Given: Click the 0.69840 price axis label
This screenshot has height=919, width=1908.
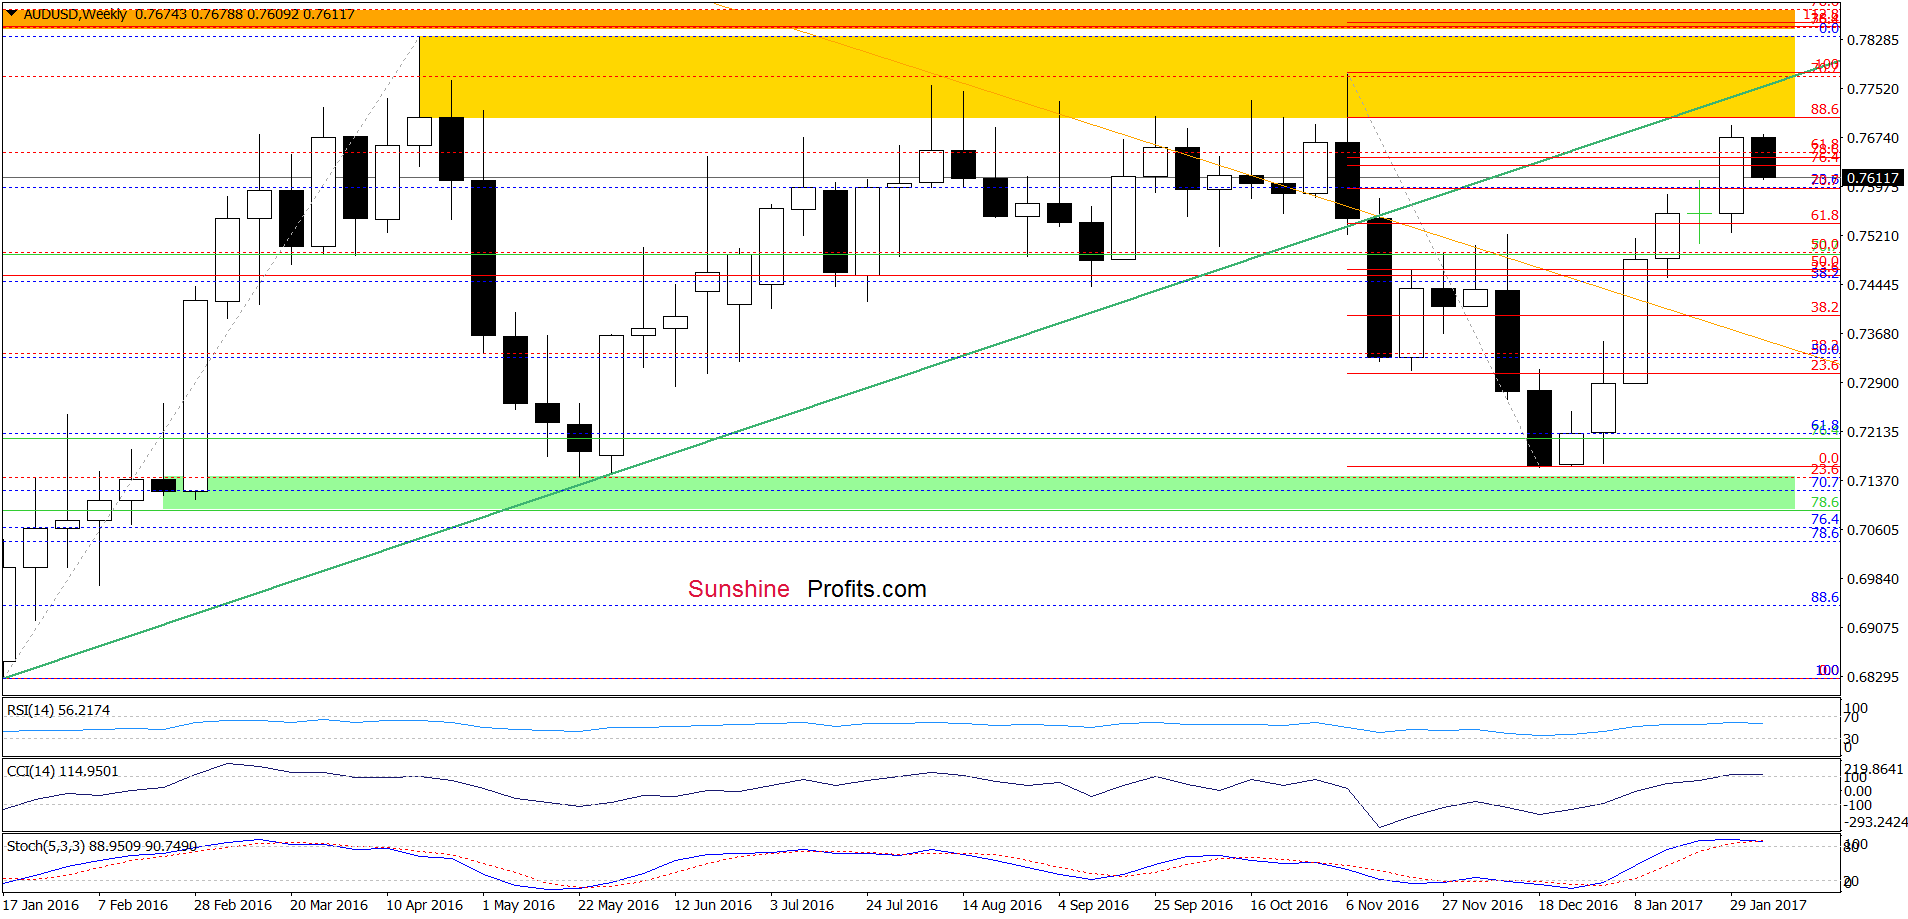Looking at the screenshot, I should pos(1872,579).
